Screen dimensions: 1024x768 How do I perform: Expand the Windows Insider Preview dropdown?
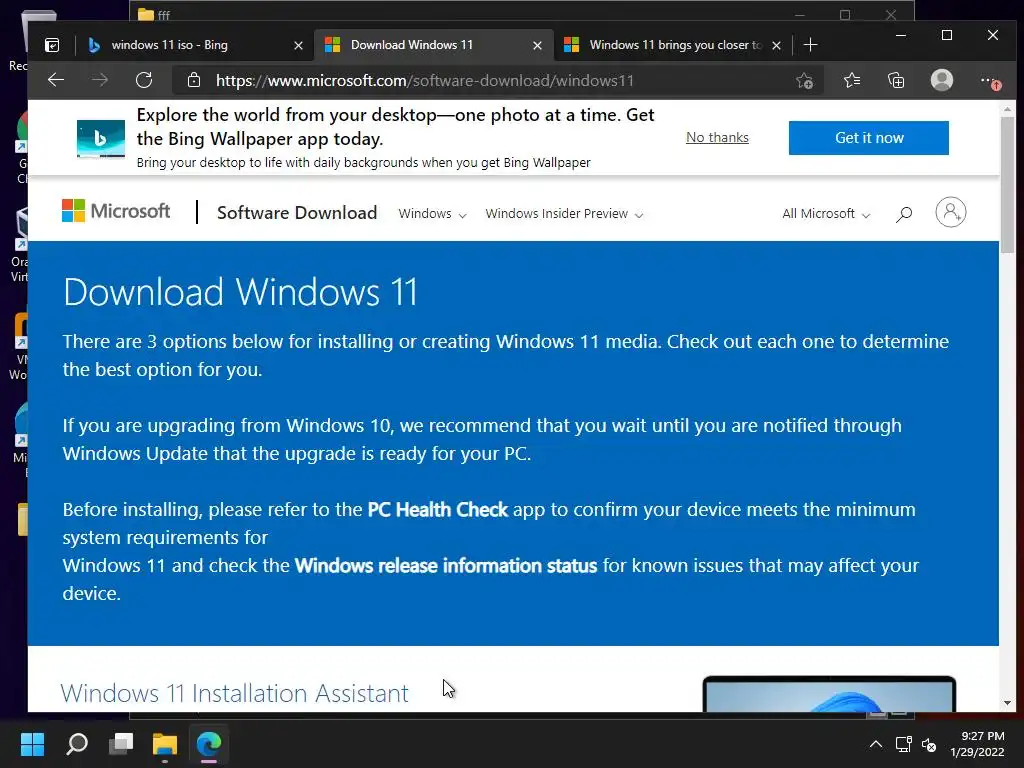(564, 214)
